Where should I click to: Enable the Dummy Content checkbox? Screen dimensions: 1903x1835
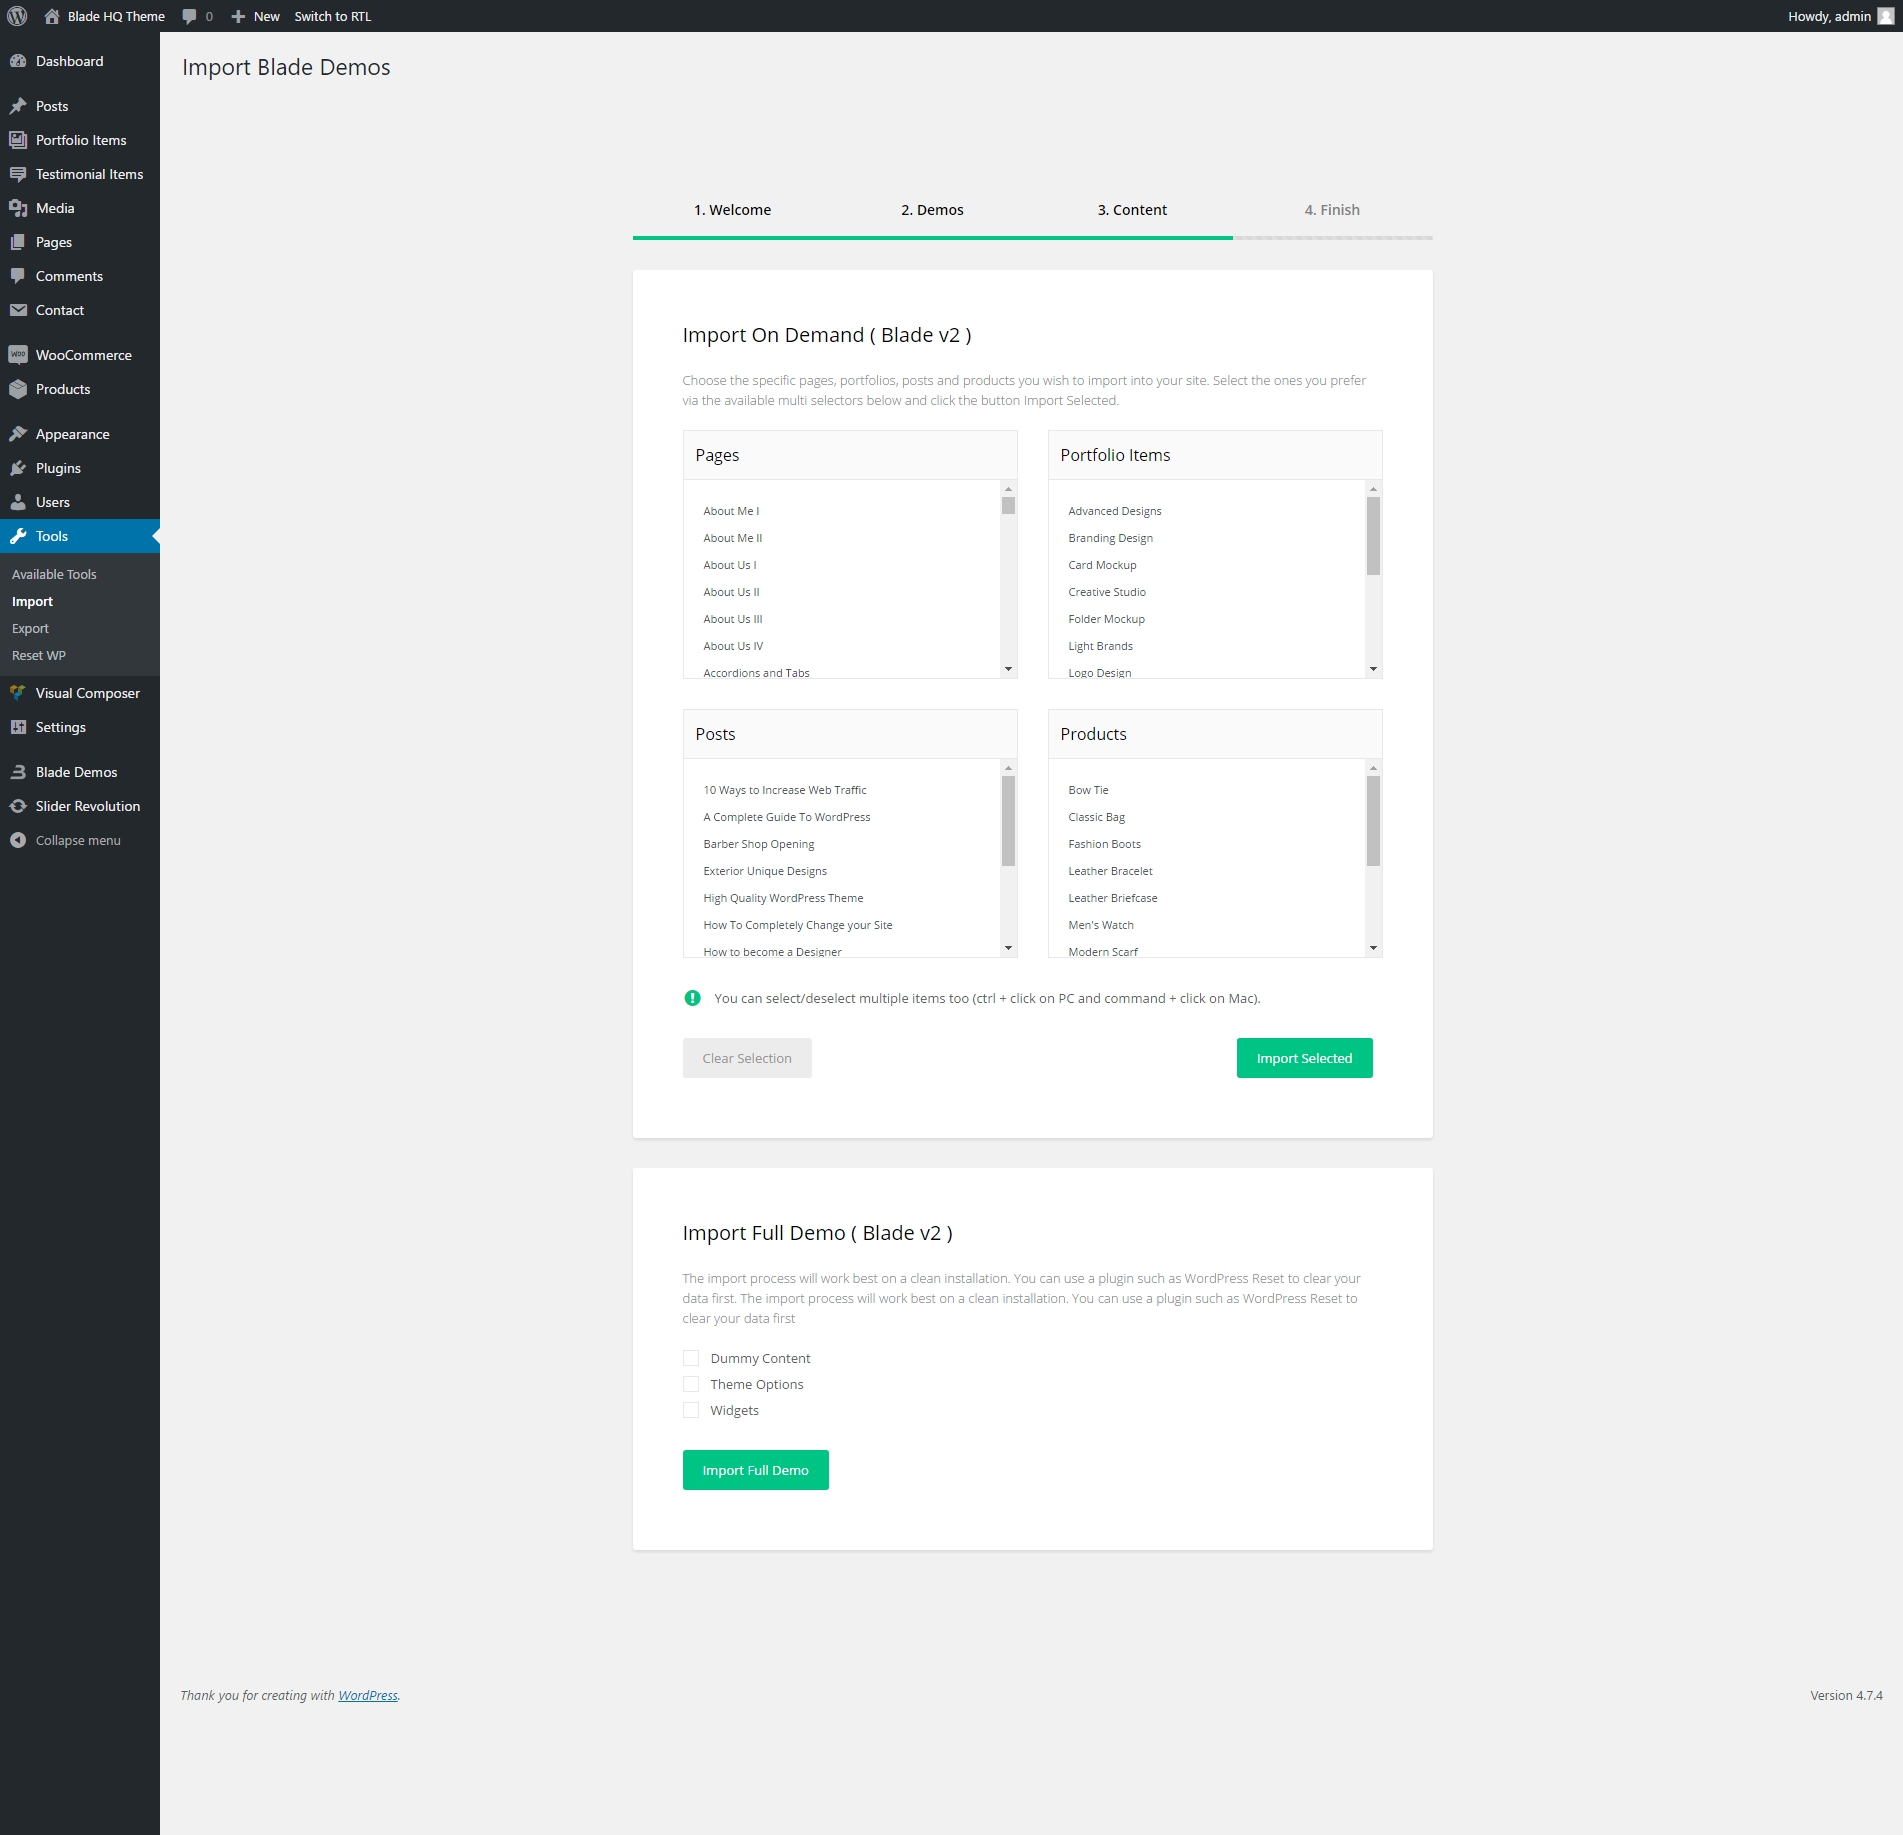691,1358
